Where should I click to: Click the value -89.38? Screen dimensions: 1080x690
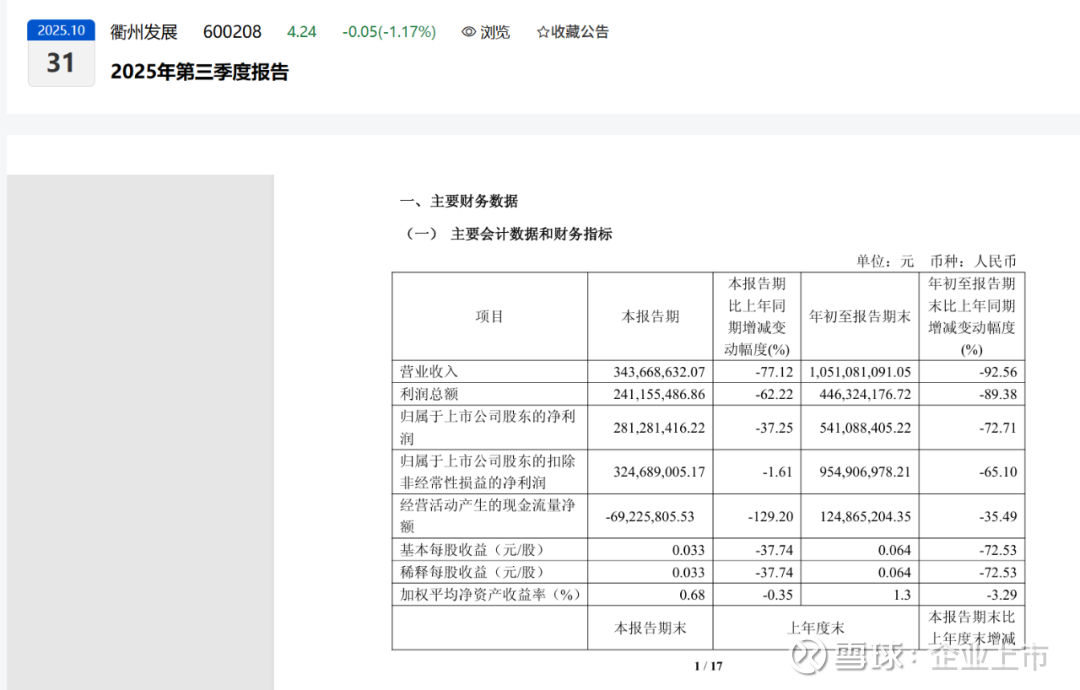click(x=998, y=395)
